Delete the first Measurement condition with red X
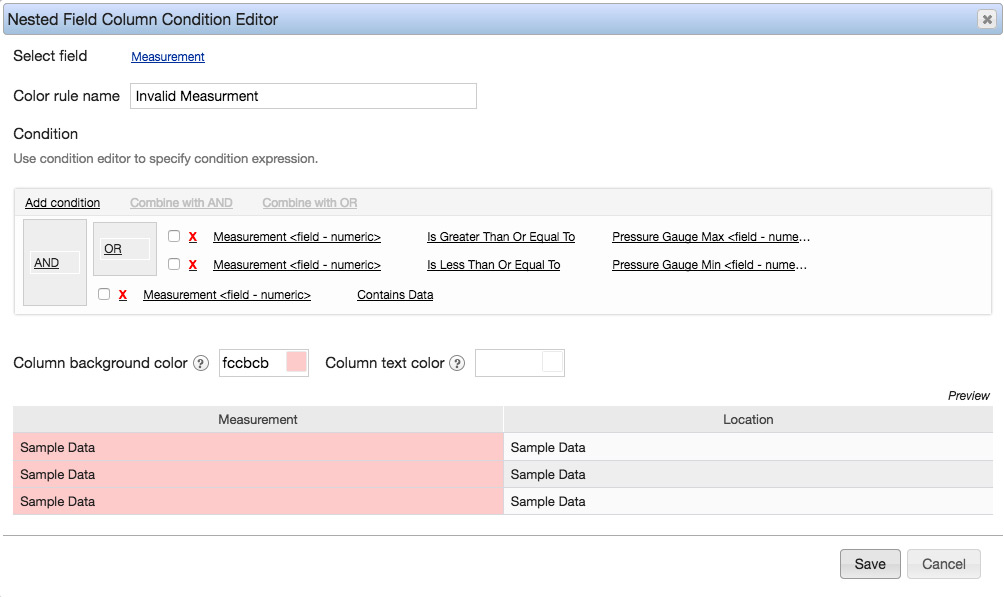Viewport: 1004px width, 597px height. pos(192,236)
